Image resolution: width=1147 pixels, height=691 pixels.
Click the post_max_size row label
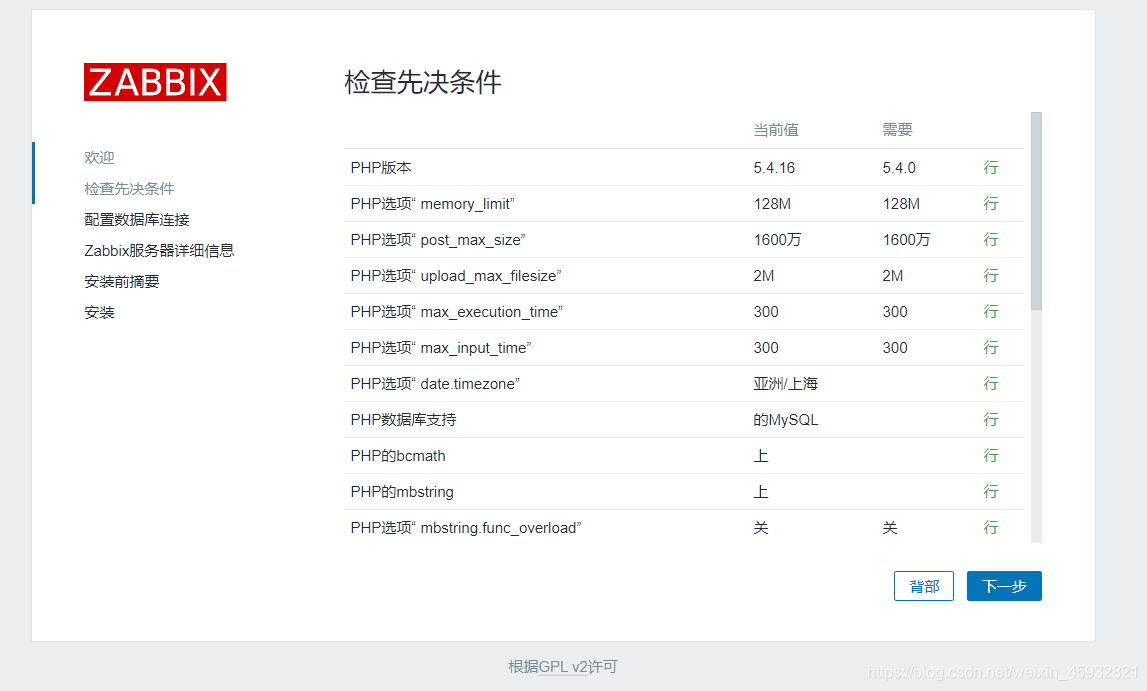437,240
